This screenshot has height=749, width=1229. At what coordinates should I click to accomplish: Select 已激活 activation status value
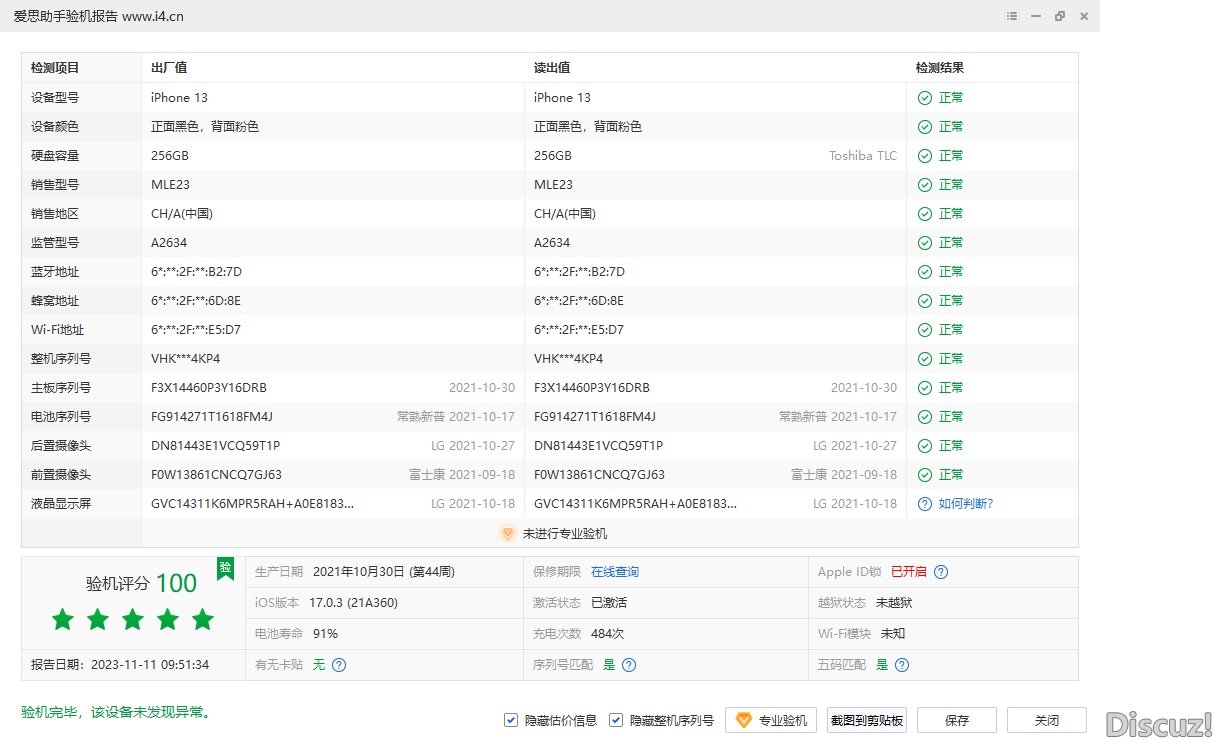click(x=609, y=603)
